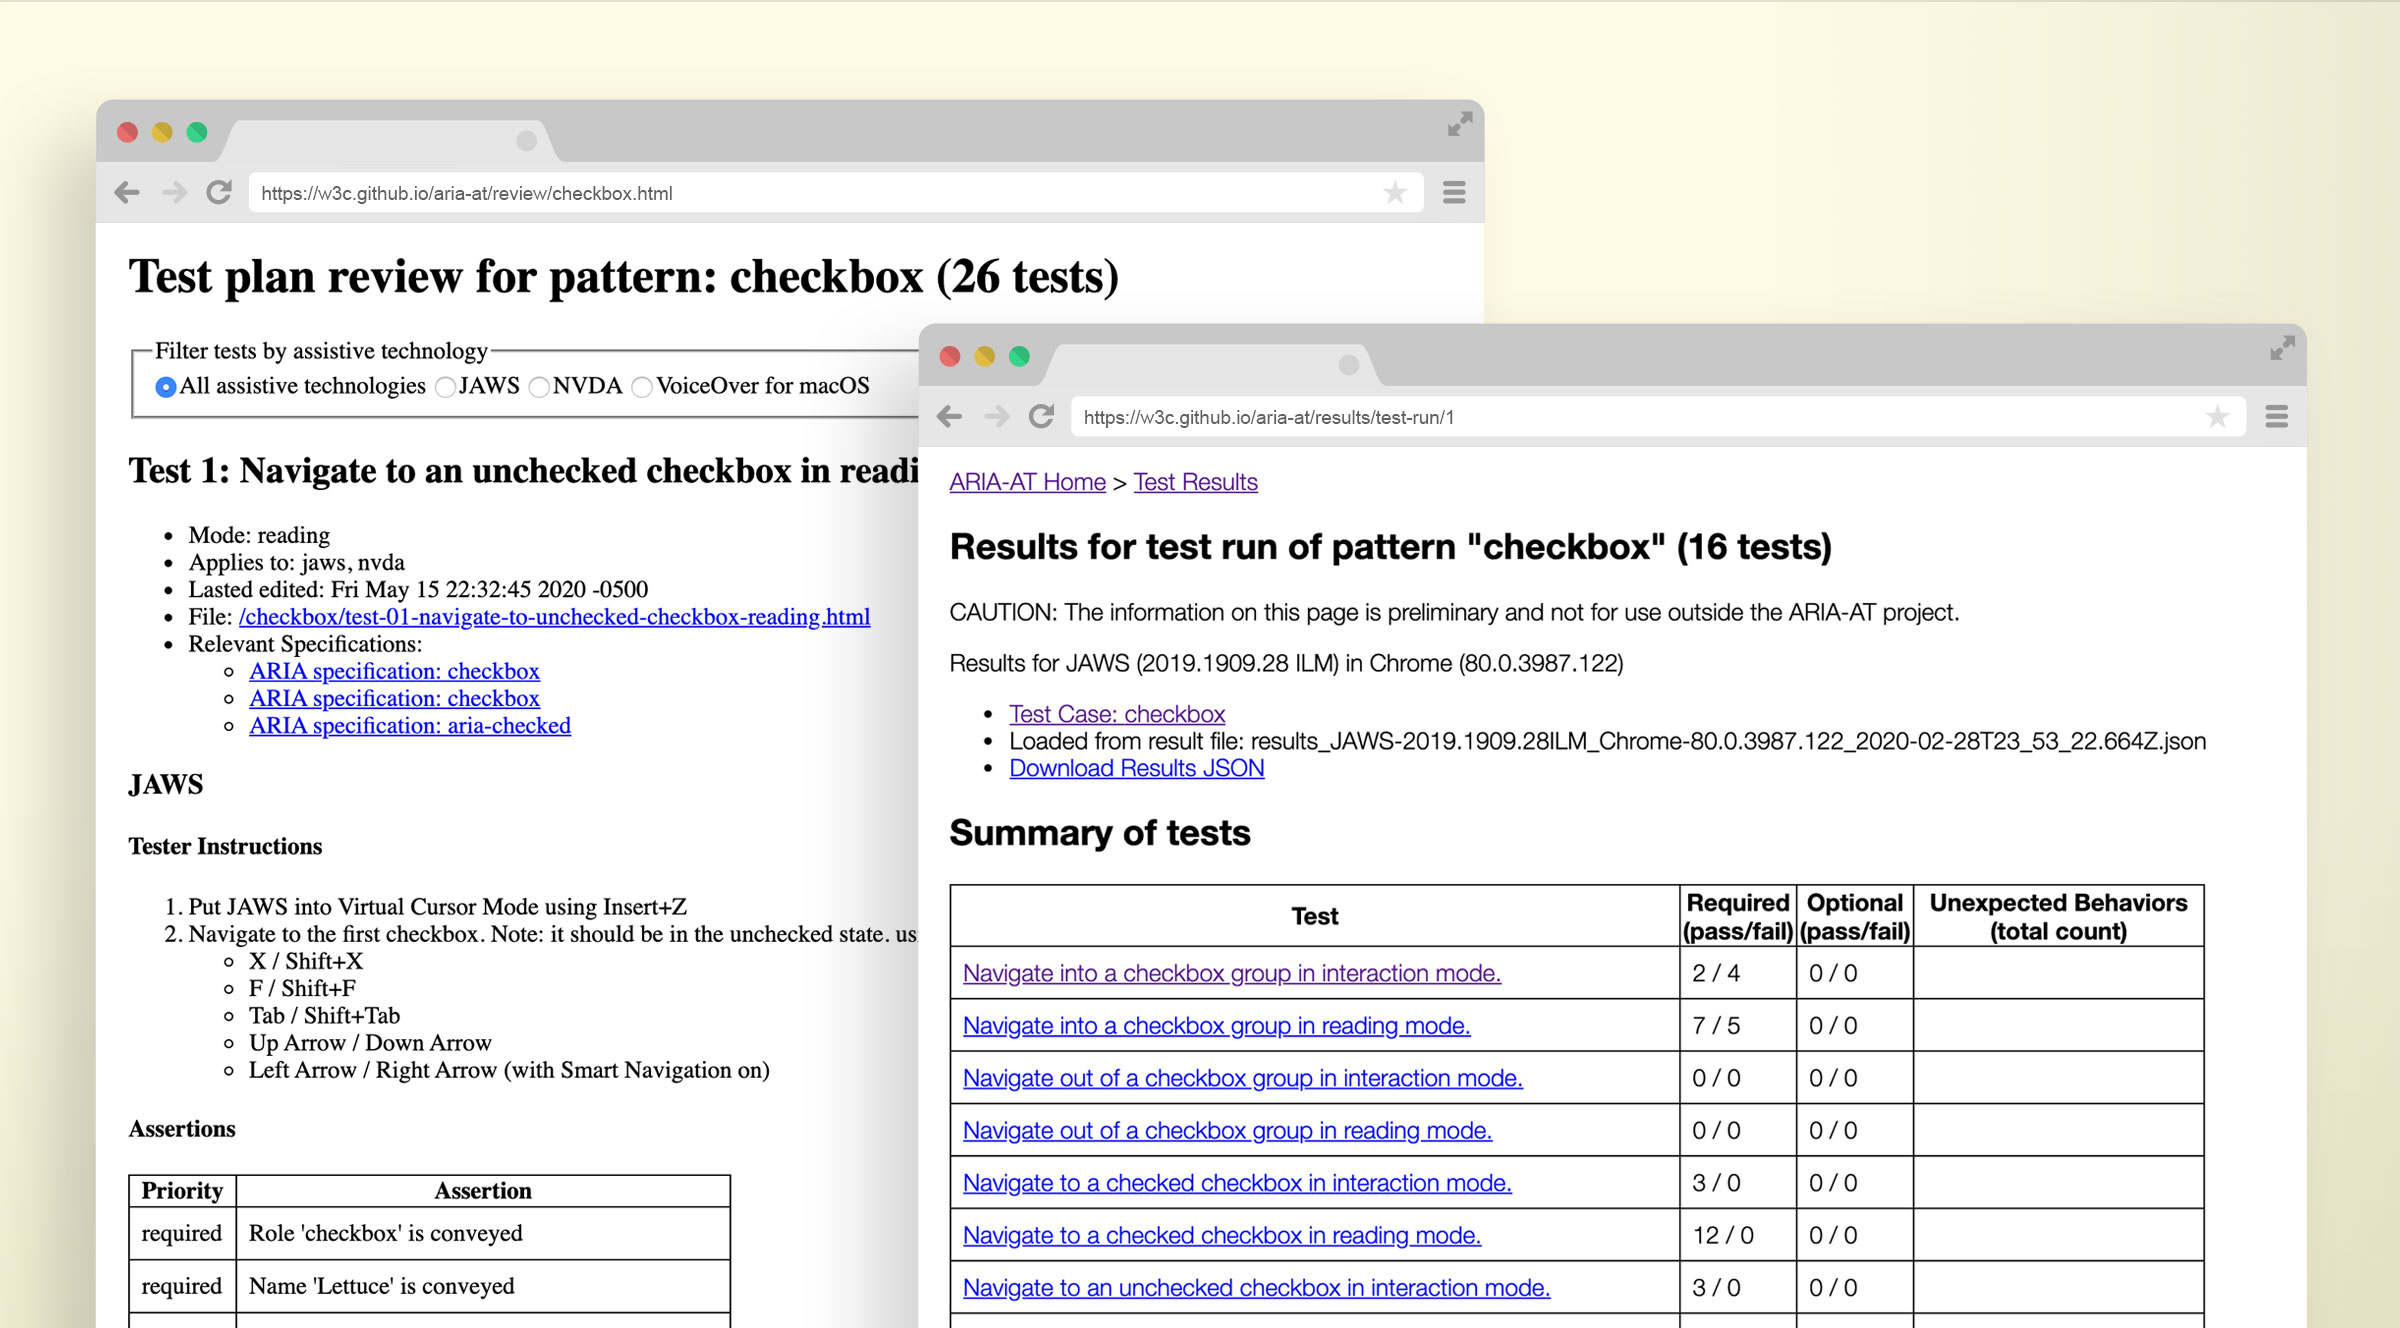The image size is (2400, 1328).
Task: Expand review browser window to fullscreen
Action: click(x=1460, y=124)
